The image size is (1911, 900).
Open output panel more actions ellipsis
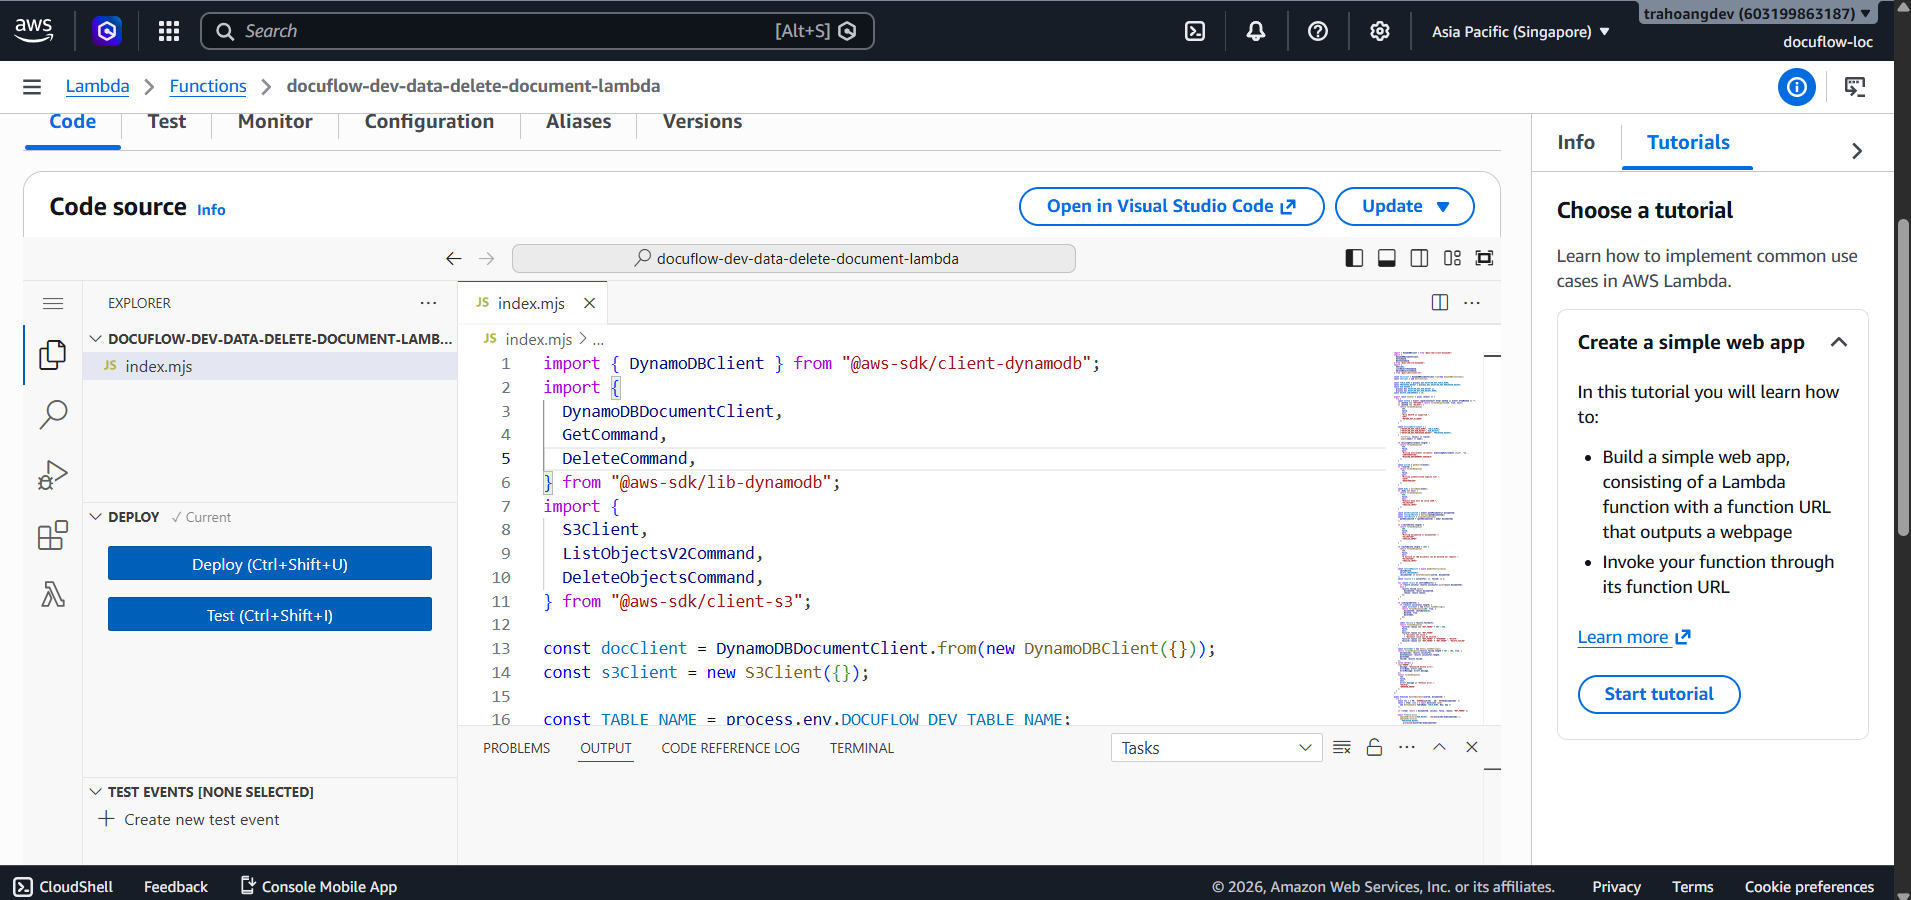coord(1407,747)
